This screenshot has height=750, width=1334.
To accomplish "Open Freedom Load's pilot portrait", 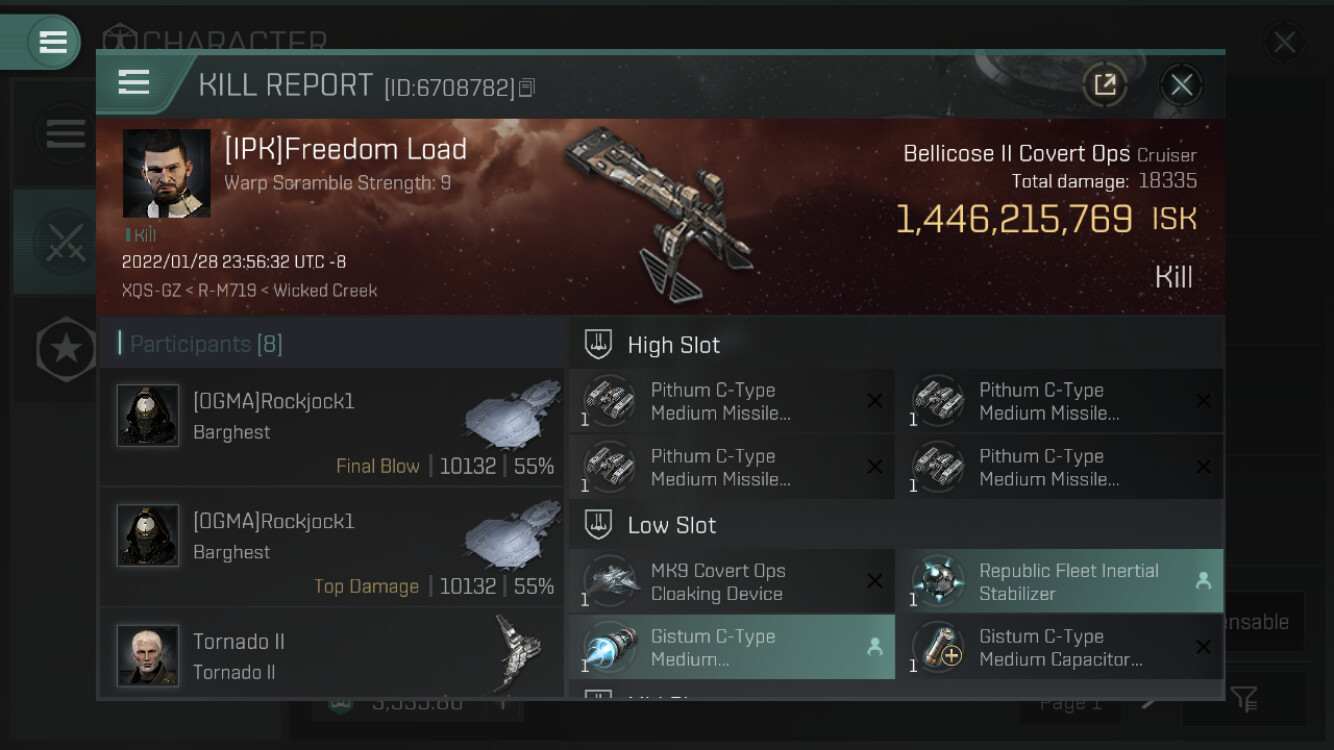I will pyautogui.click(x=166, y=173).
